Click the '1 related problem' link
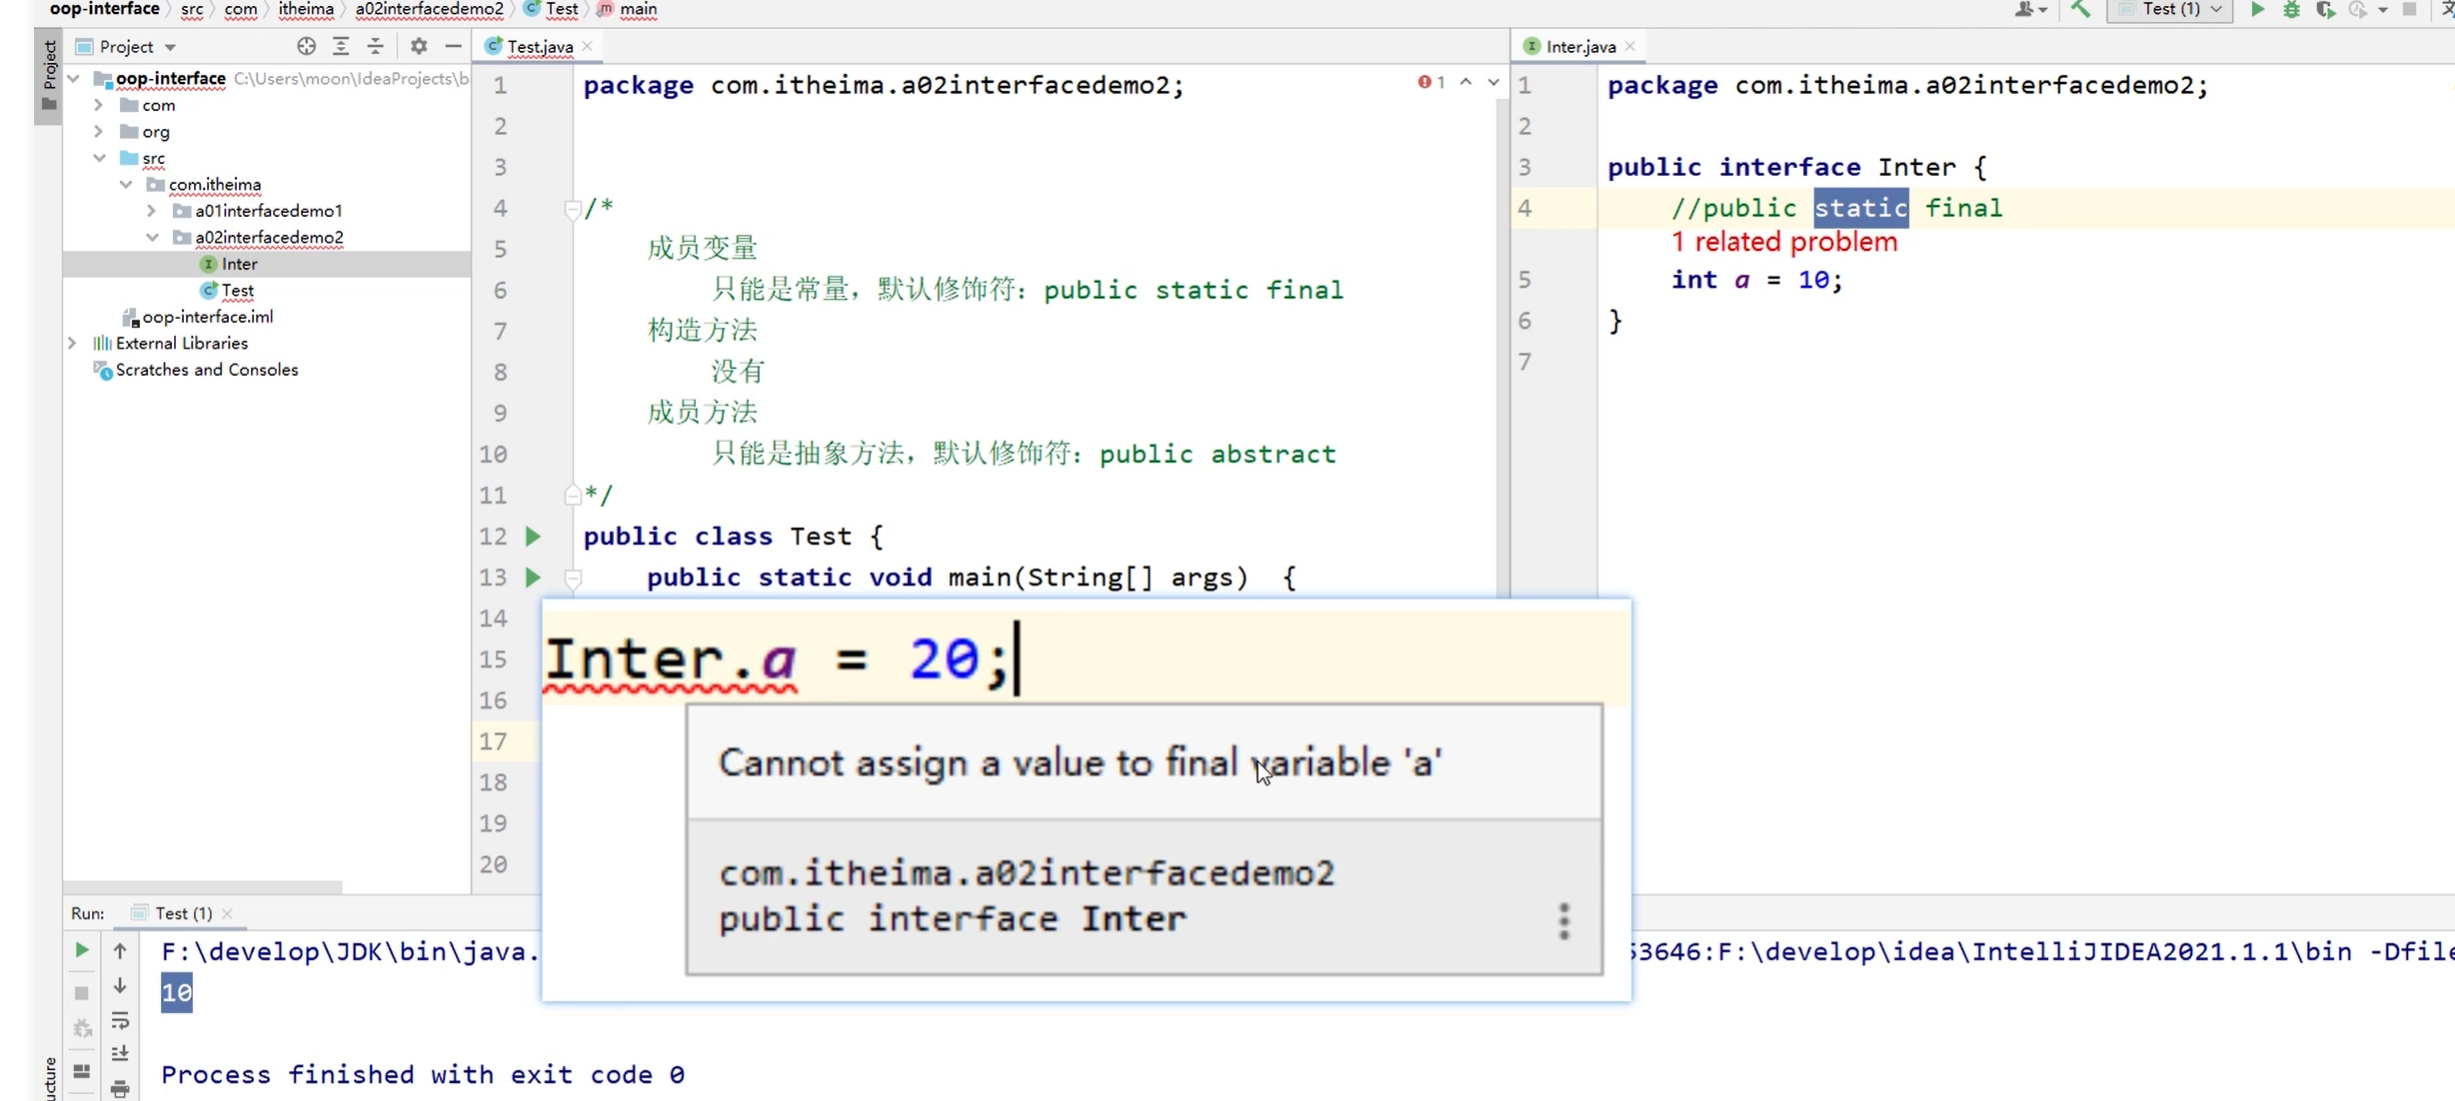 coord(1784,242)
